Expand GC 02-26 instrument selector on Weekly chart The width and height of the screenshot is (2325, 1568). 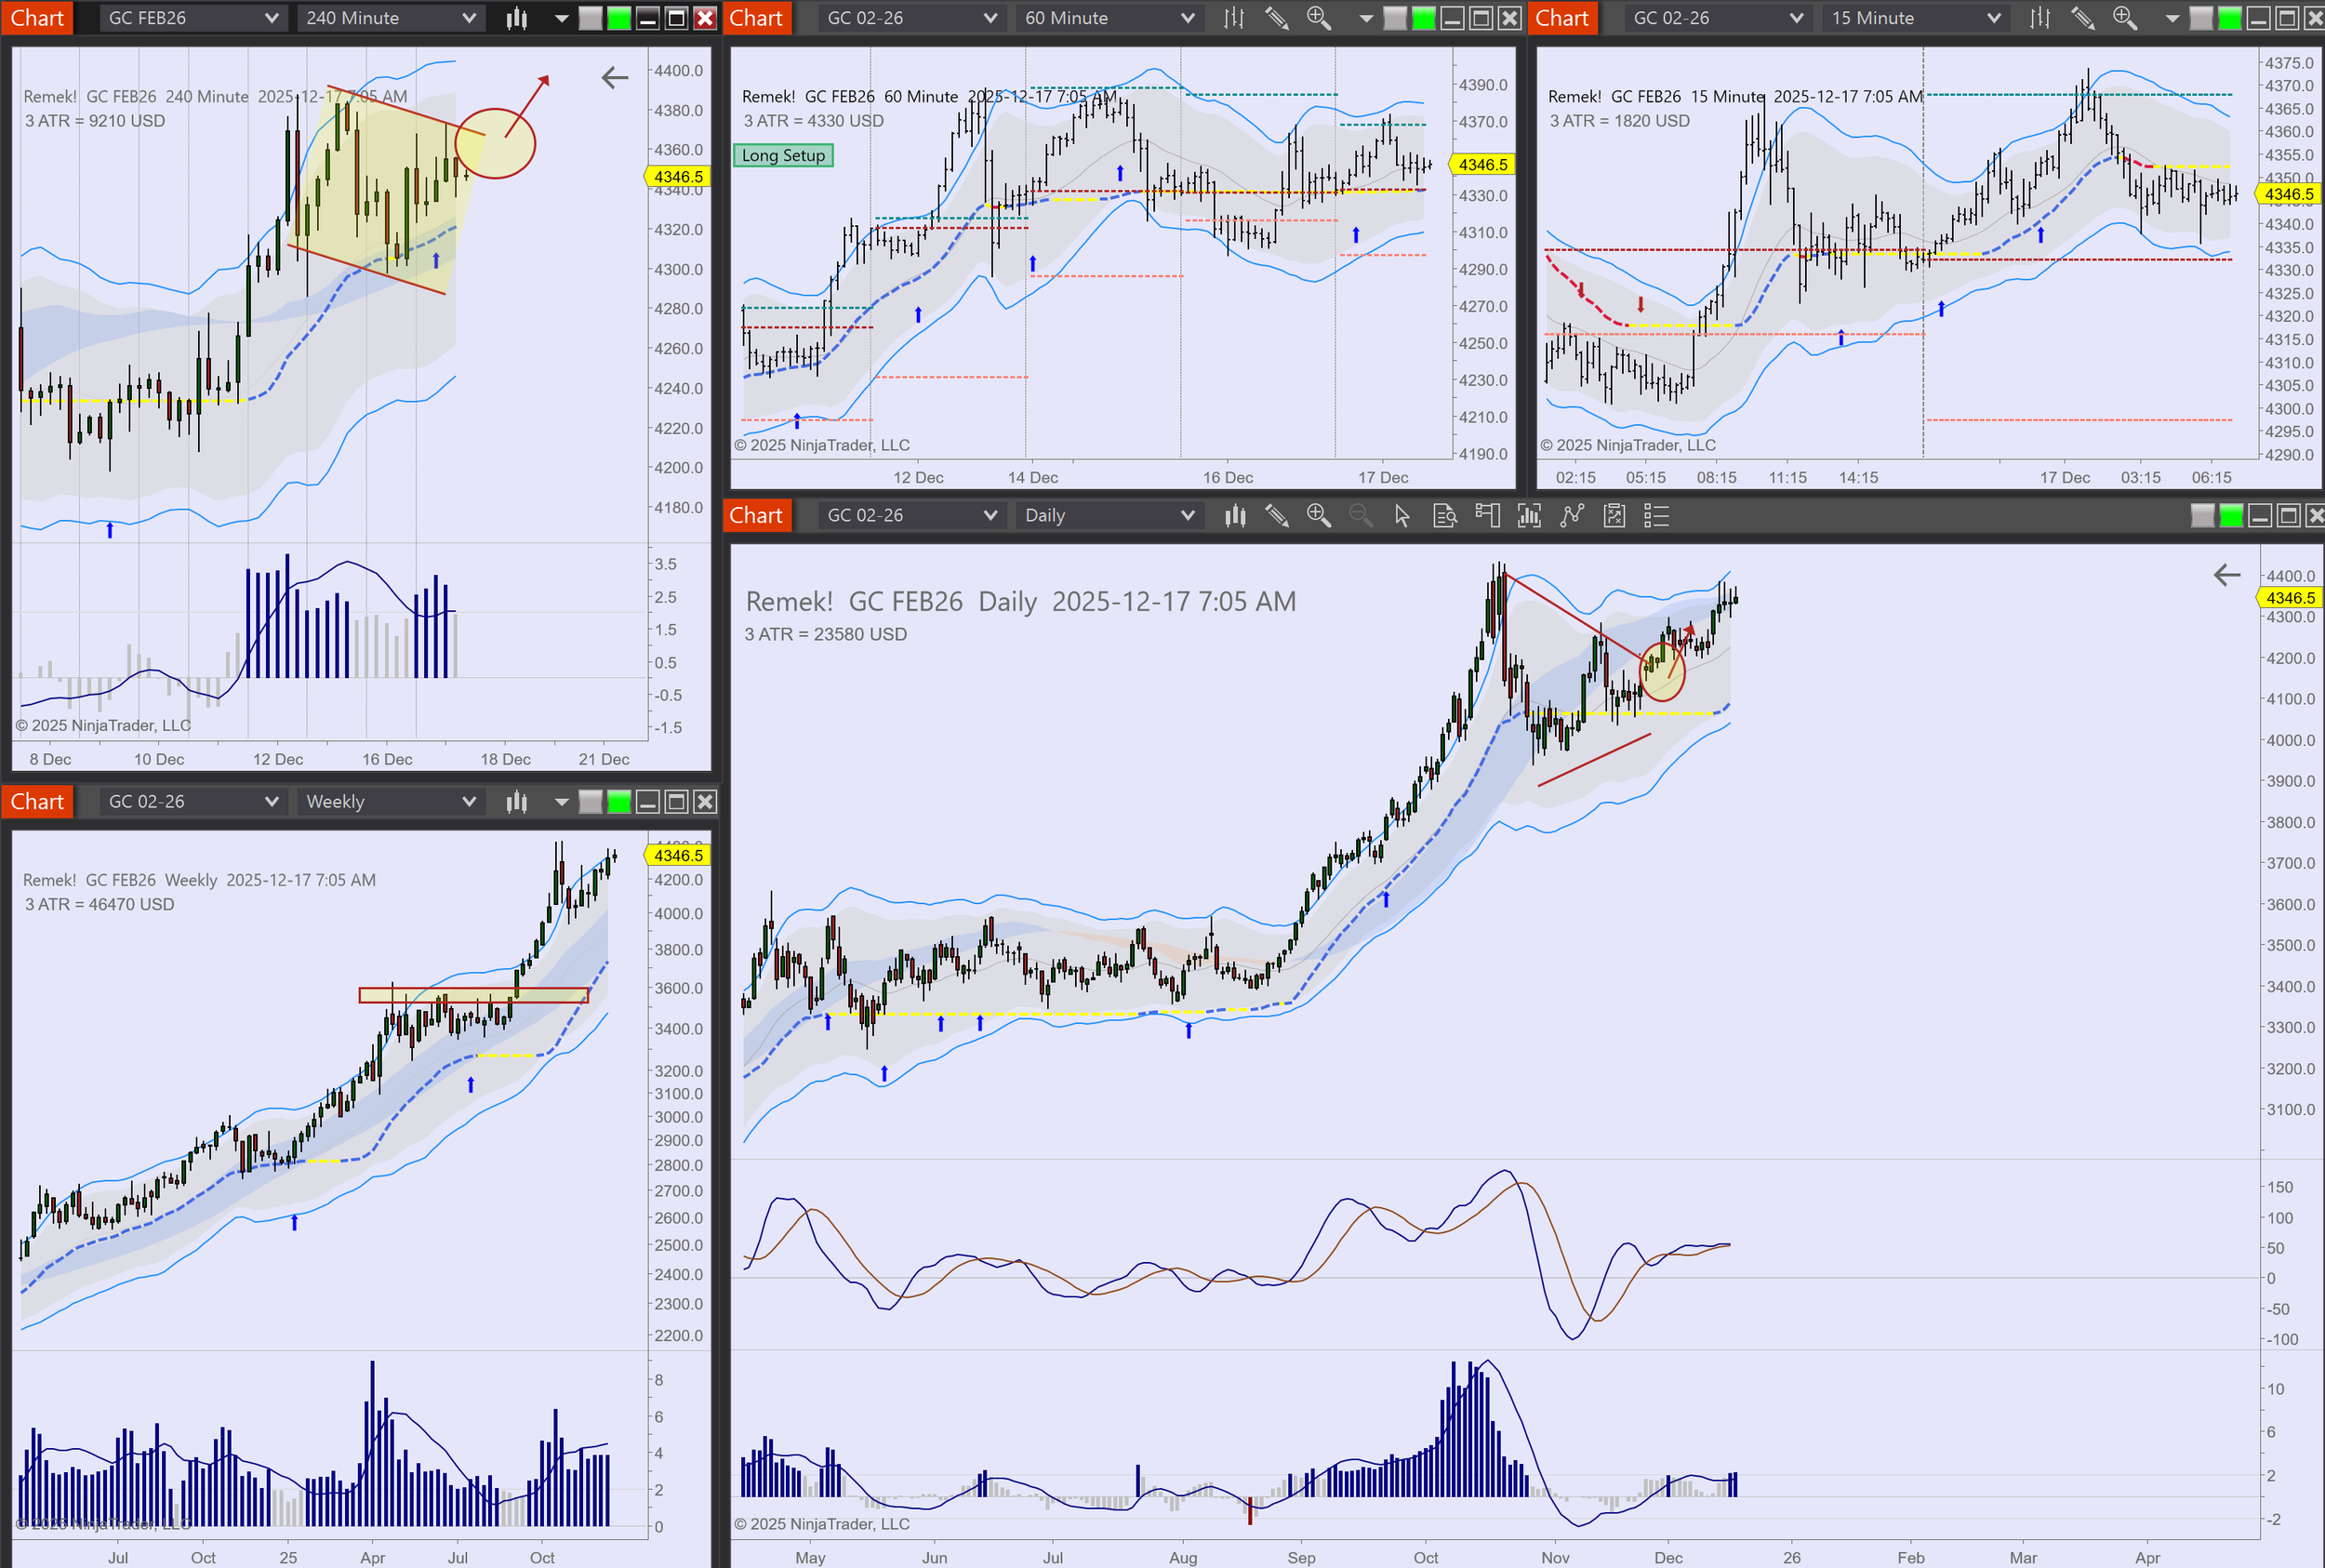(192, 802)
